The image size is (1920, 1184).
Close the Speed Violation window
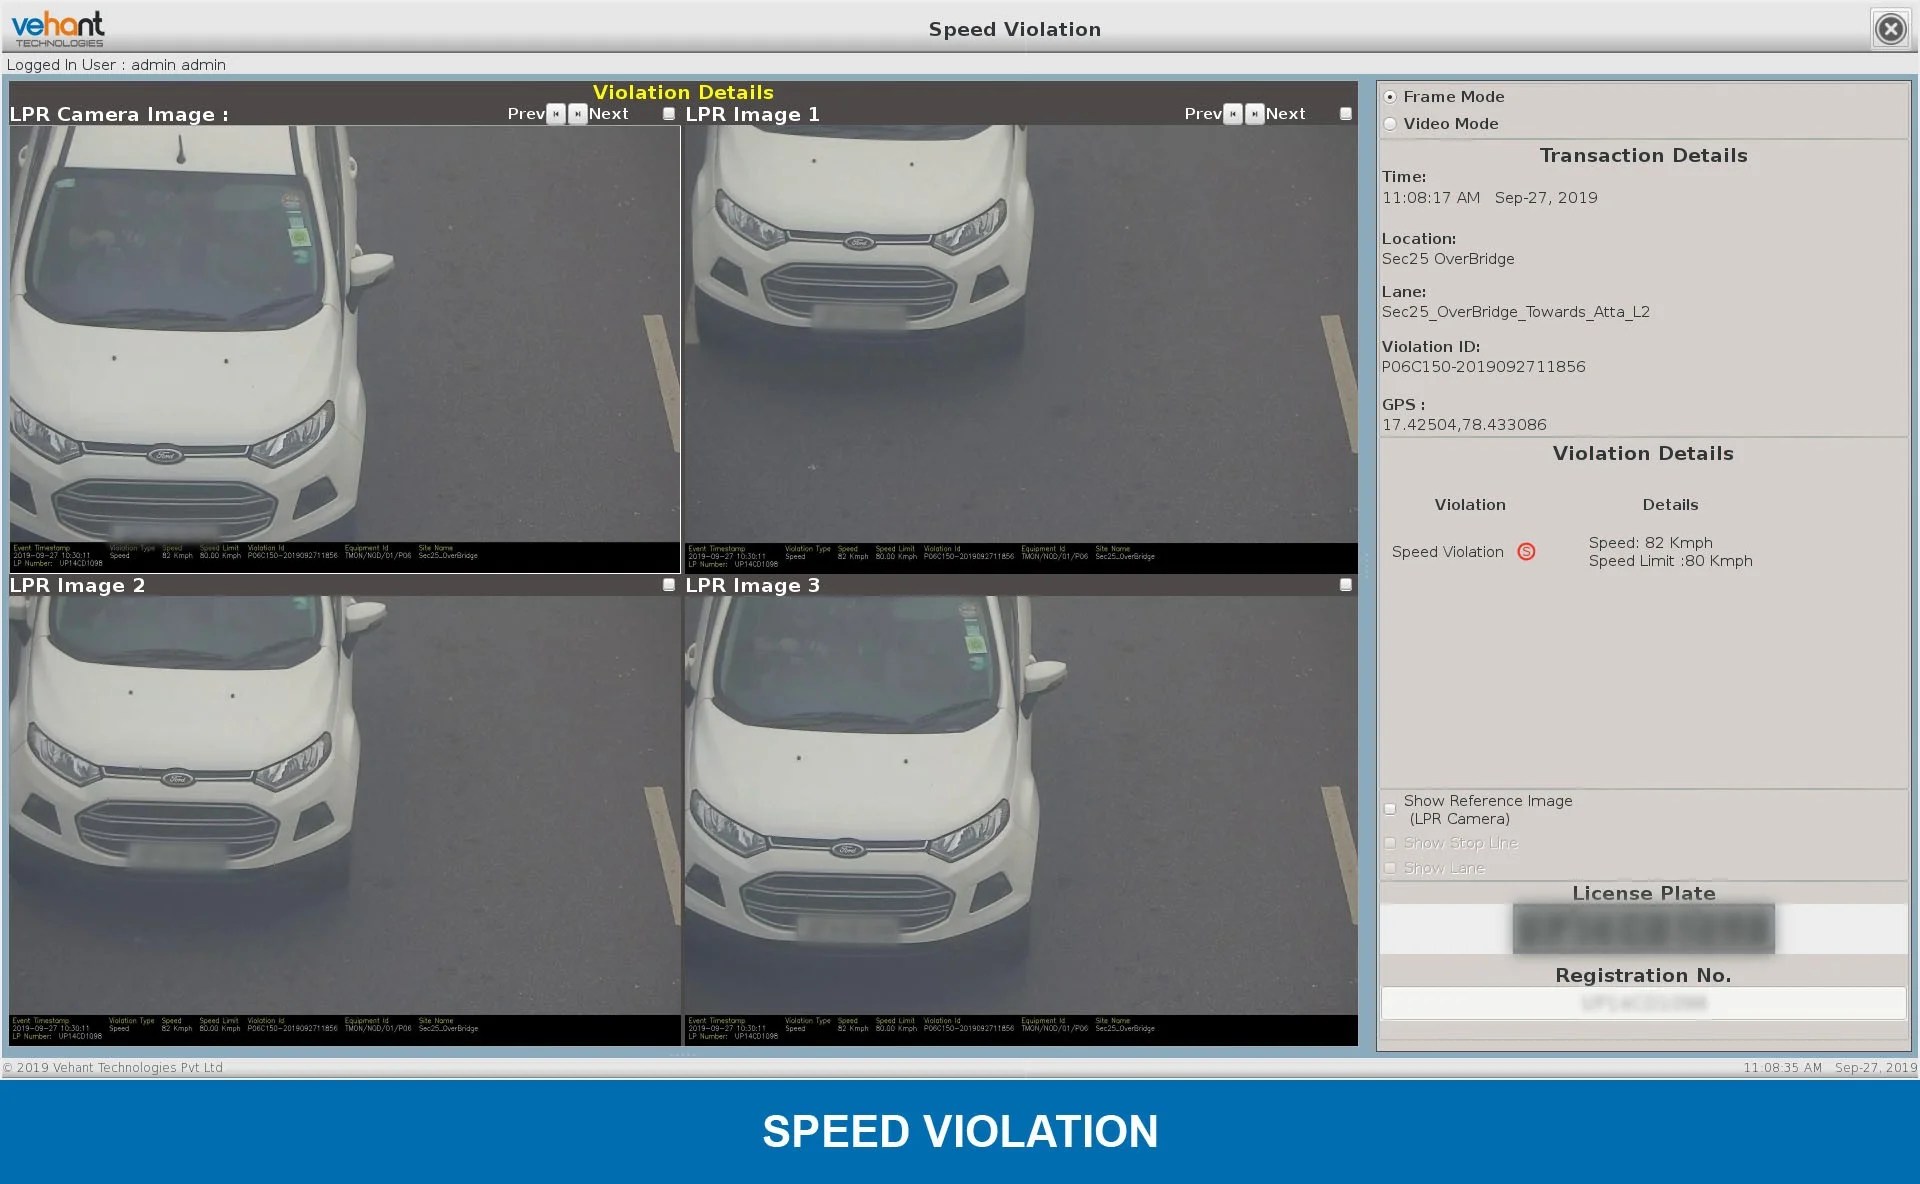point(1890,29)
